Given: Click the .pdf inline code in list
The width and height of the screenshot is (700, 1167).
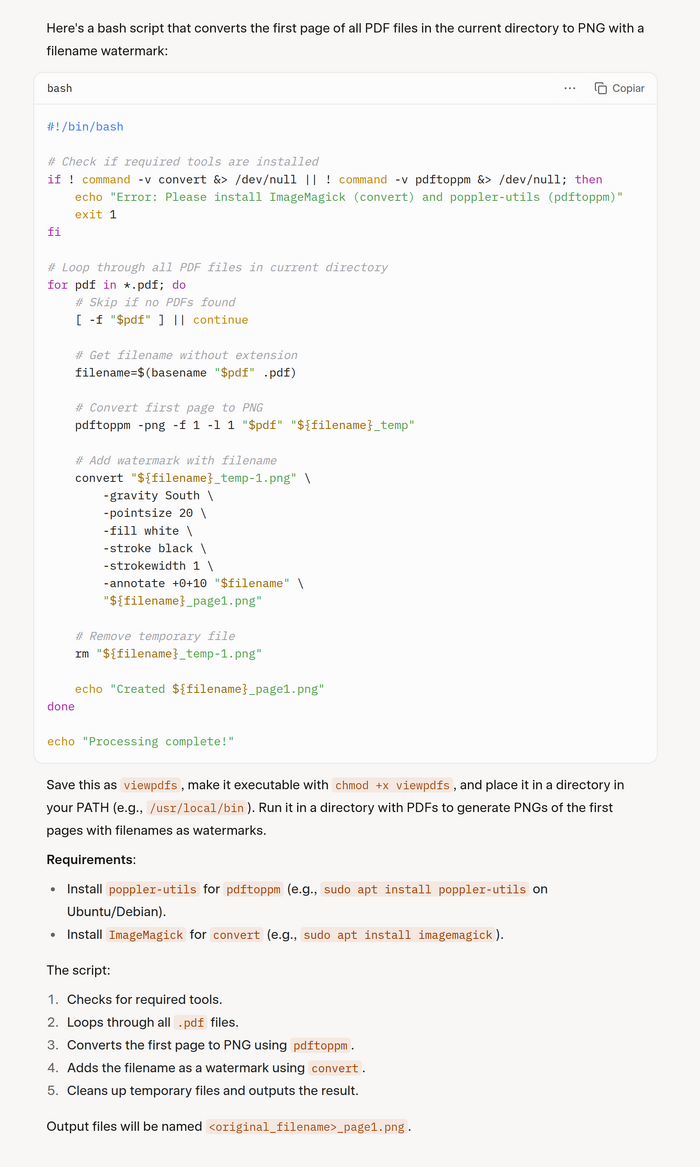Looking at the screenshot, I should [x=191, y=1023].
